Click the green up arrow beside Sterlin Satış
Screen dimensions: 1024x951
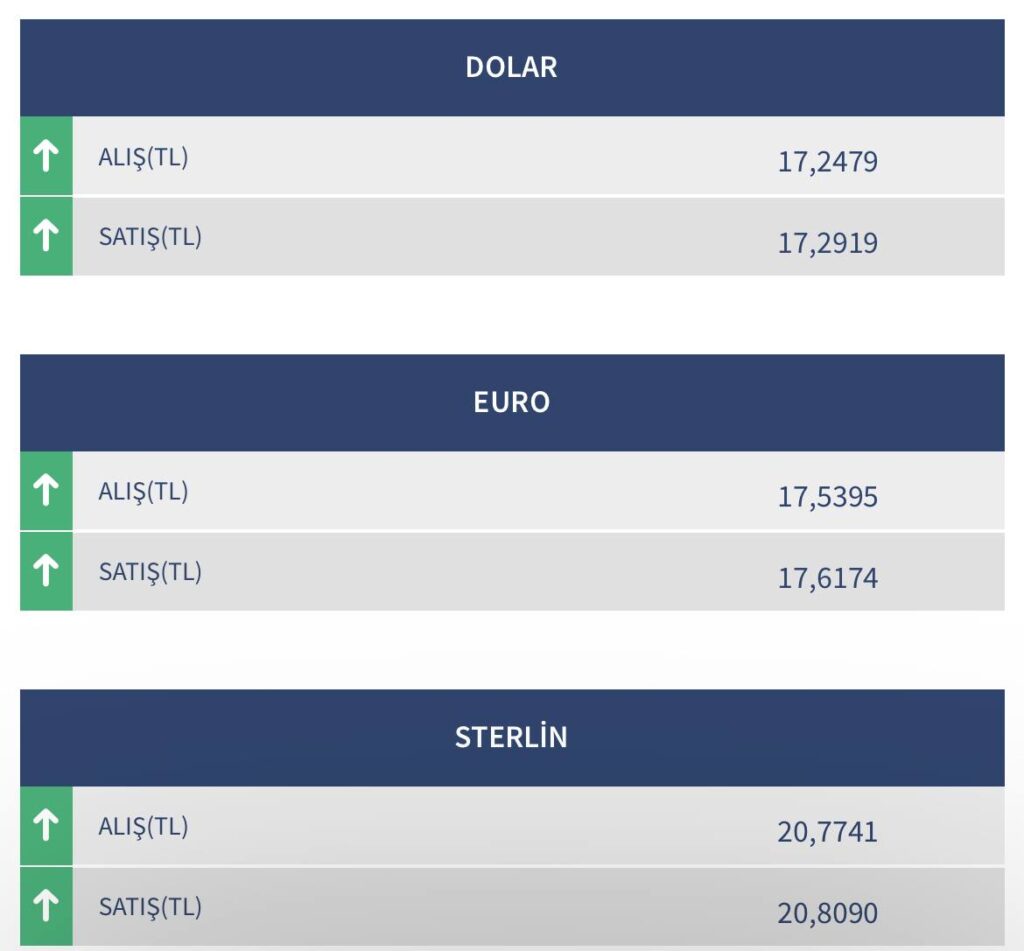(46, 906)
